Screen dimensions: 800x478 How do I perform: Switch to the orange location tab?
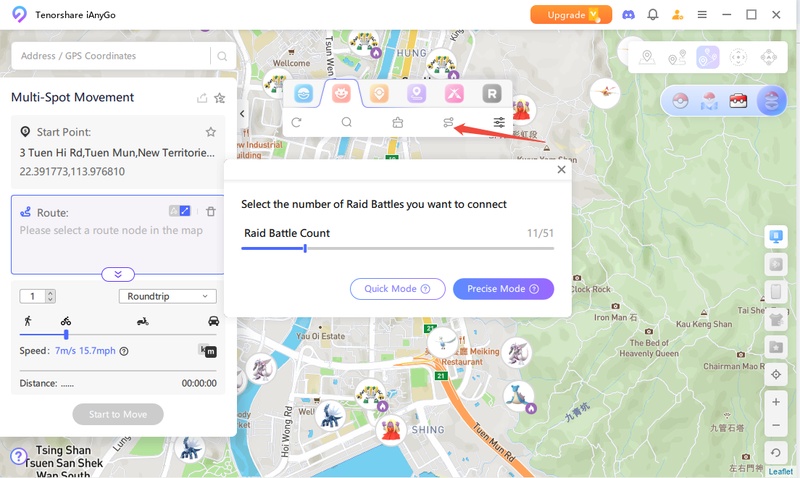tap(379, 94)
